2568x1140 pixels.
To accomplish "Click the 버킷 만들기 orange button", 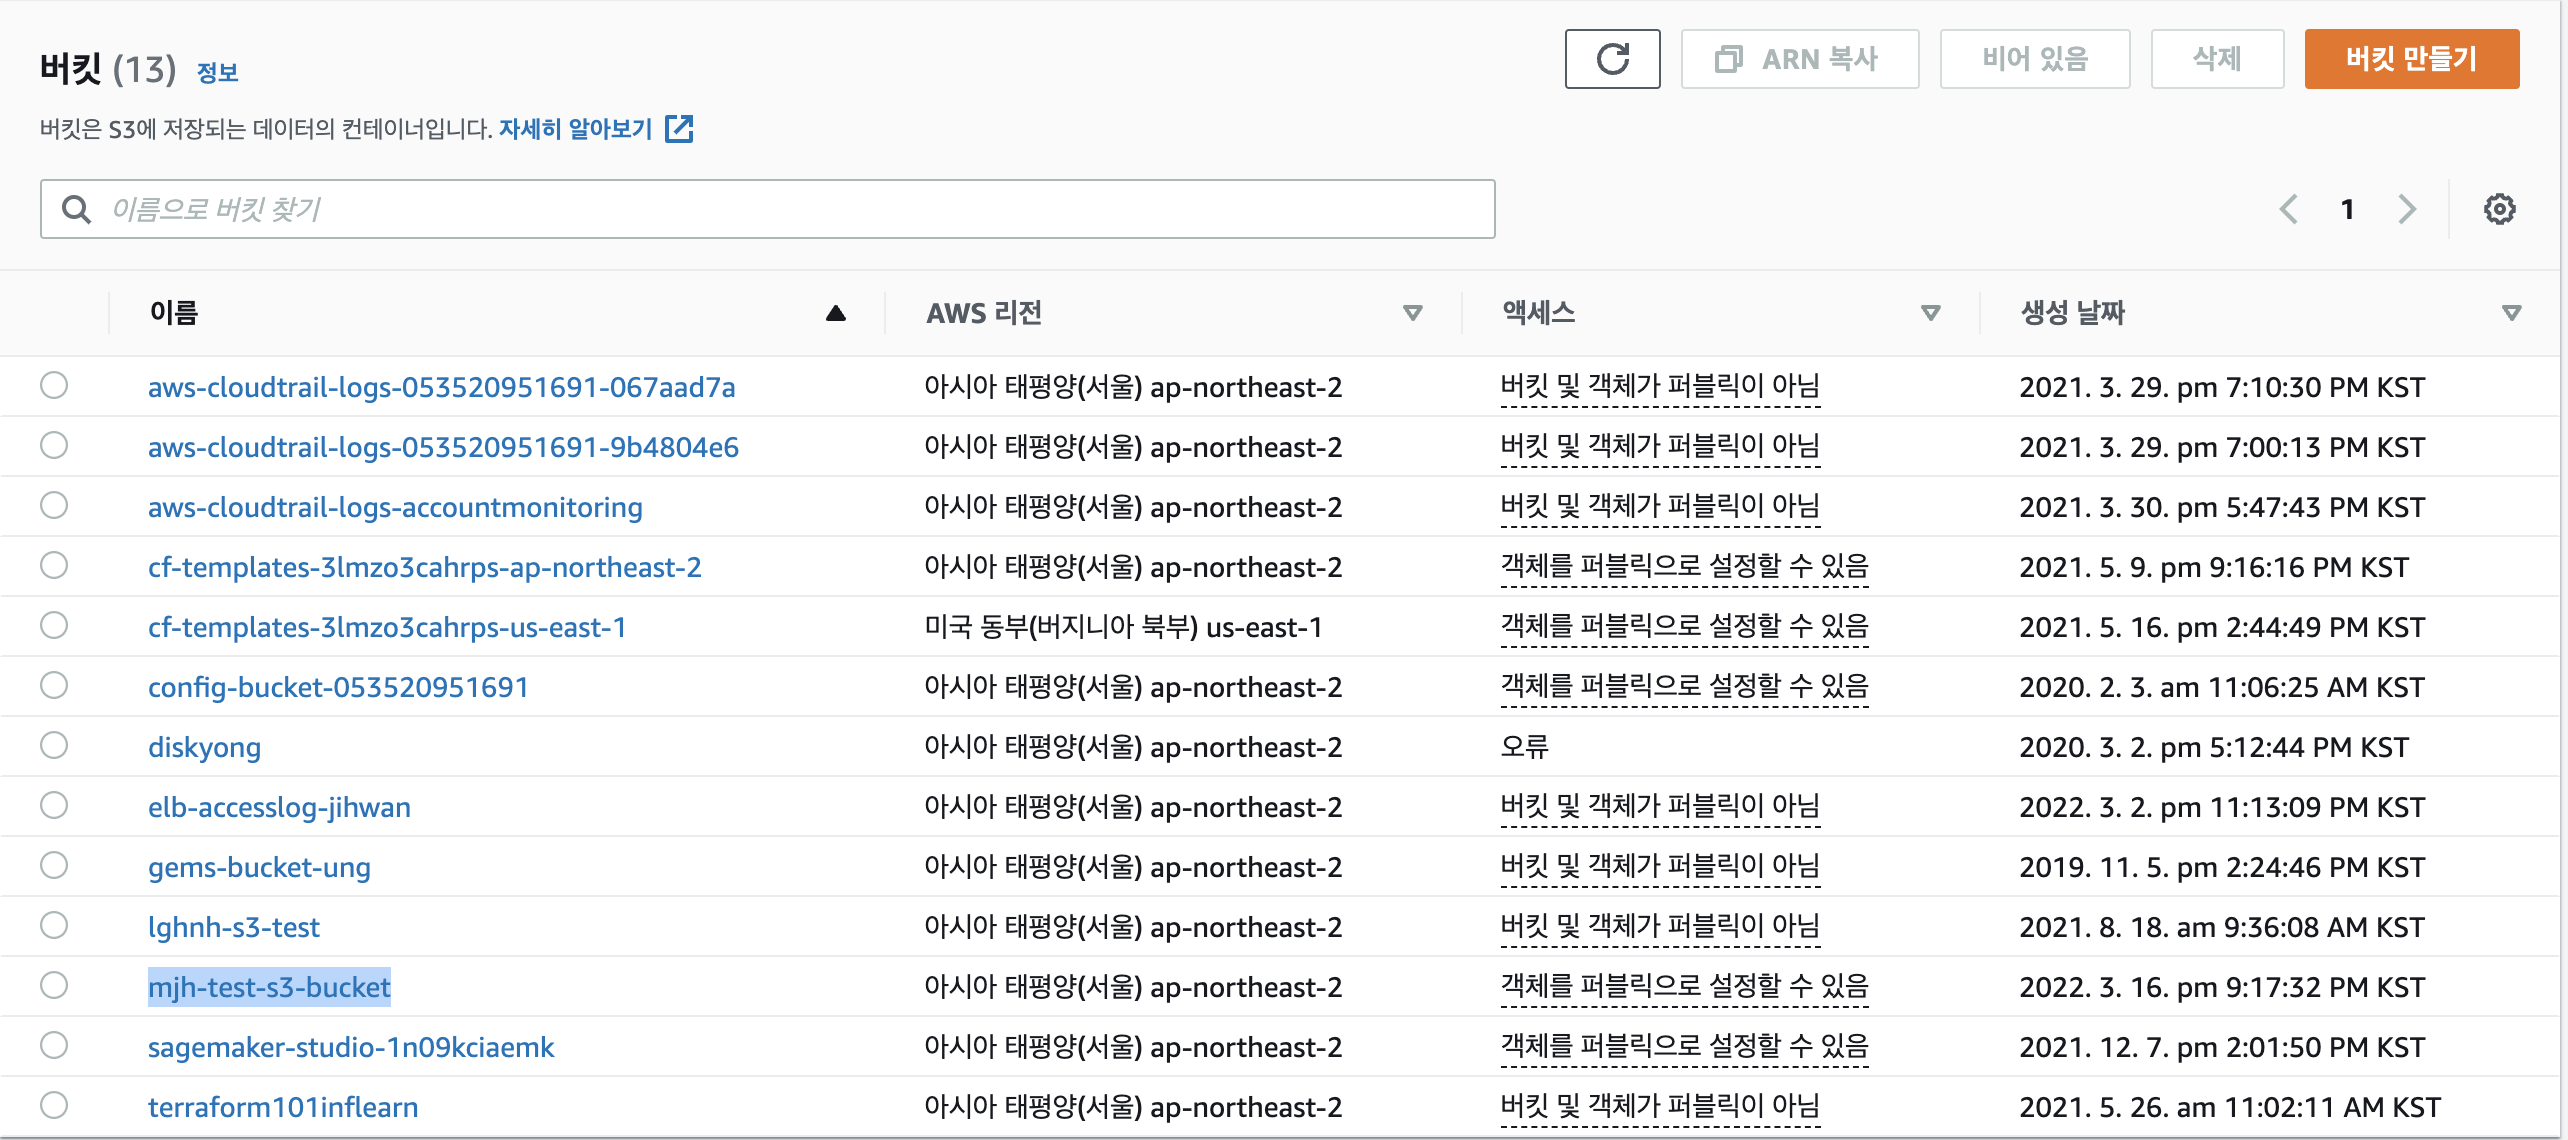I will (x=2410, y=59).
